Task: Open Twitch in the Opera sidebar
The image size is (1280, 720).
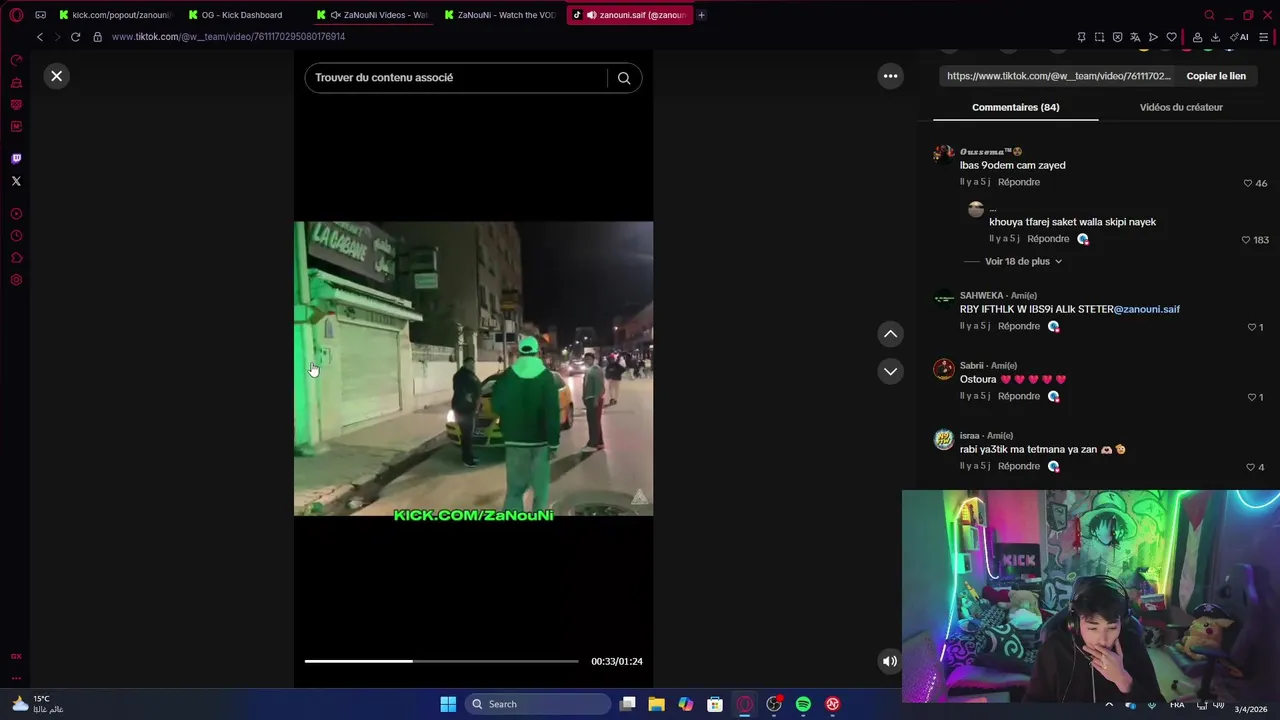Action: [16, 159]
